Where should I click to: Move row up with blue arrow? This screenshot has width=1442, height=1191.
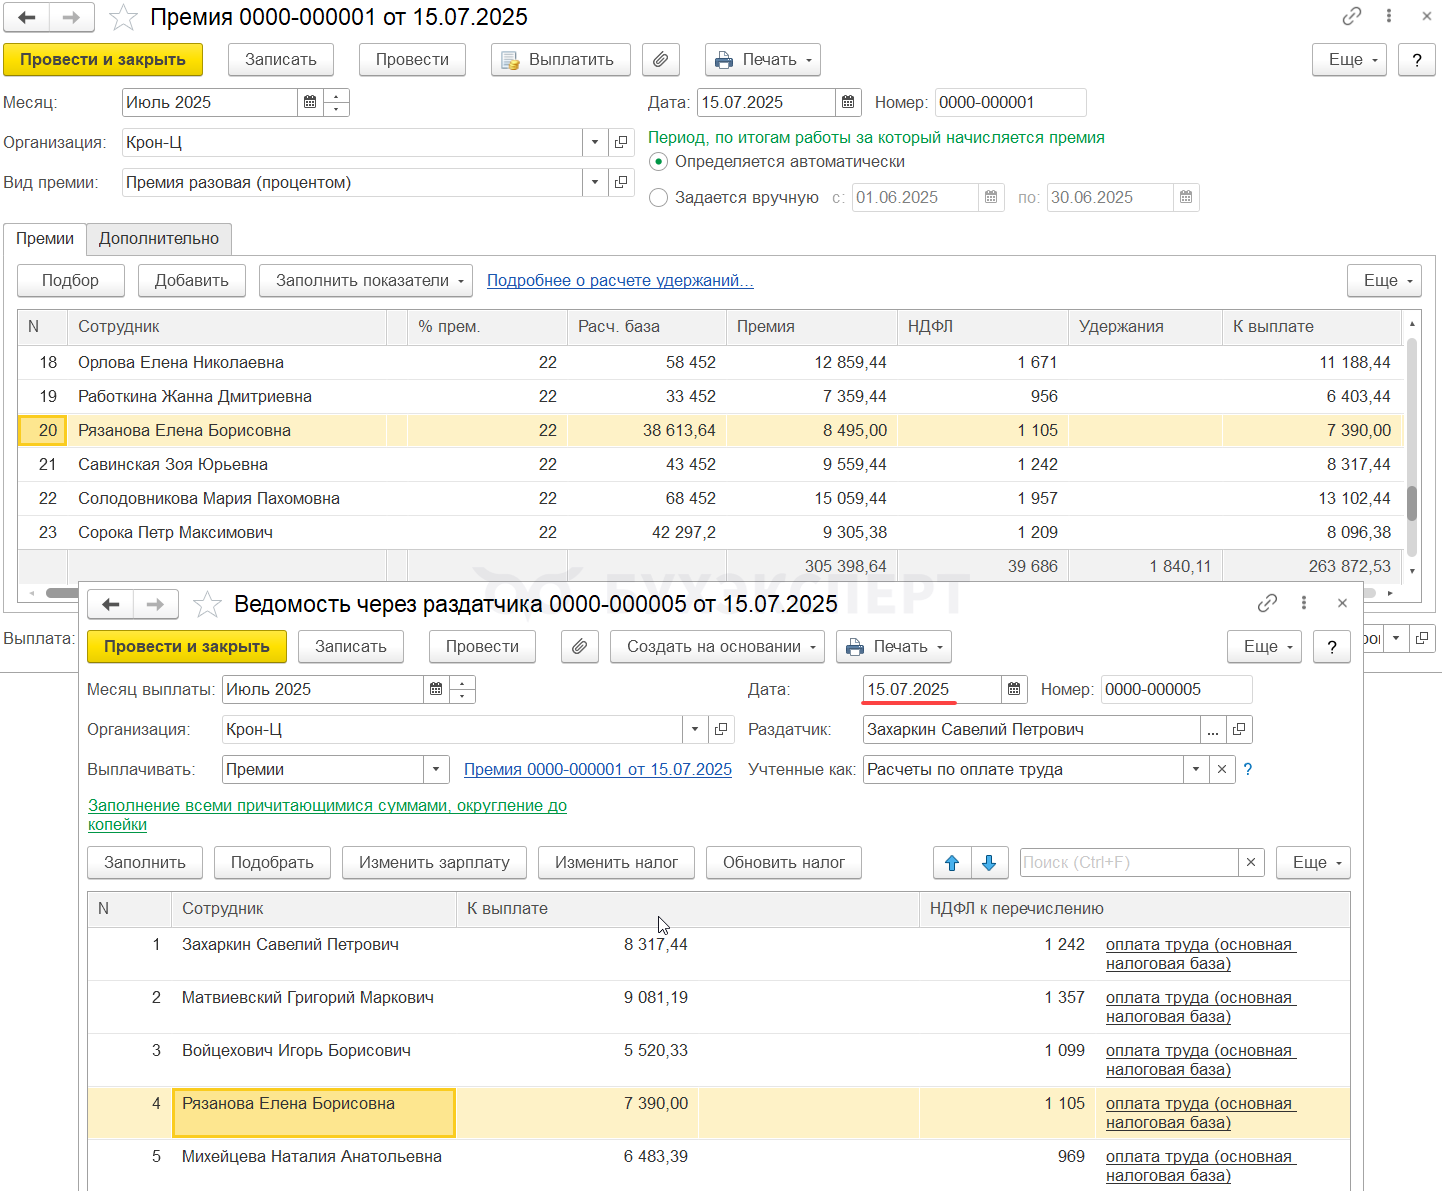pyautogui.click(x=951, y=863)
